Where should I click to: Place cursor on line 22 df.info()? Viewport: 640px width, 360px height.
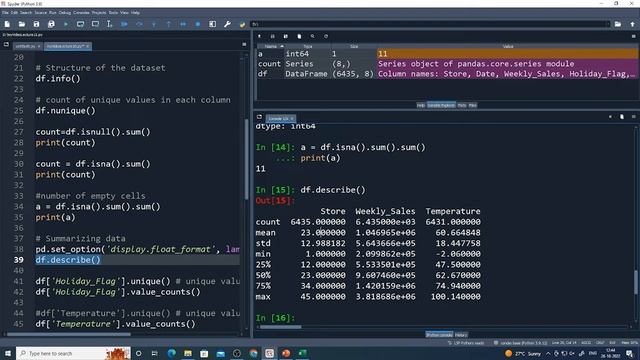tap(58, 79)
